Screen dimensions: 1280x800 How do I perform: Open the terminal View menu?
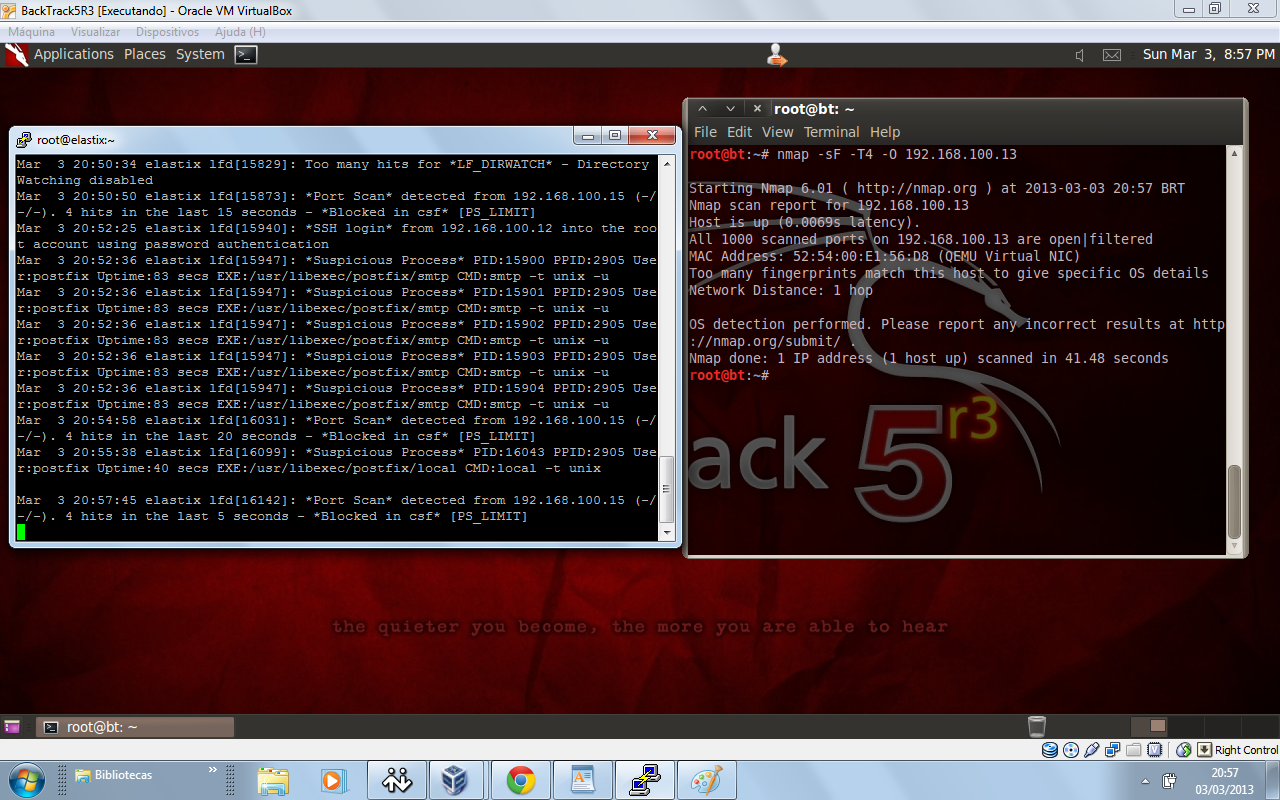pos(777,132)
